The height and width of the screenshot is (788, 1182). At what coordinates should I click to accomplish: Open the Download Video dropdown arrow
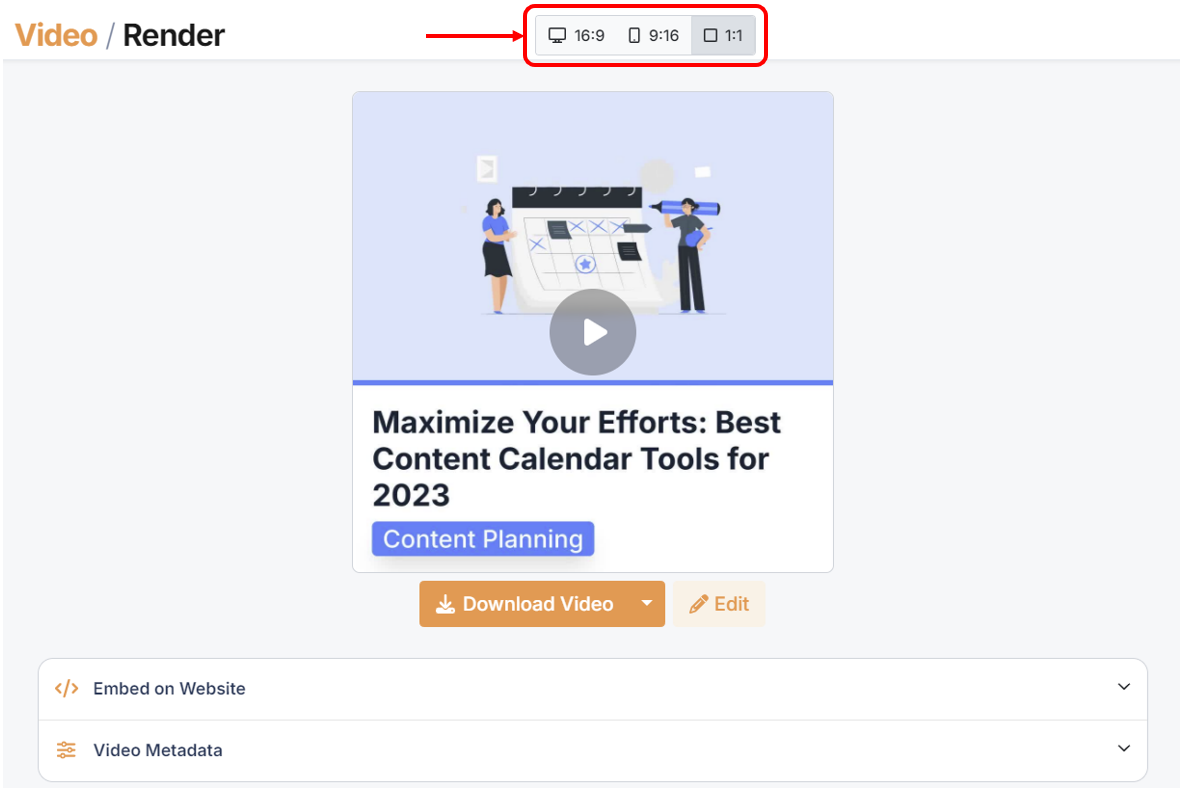click(648, 603)
